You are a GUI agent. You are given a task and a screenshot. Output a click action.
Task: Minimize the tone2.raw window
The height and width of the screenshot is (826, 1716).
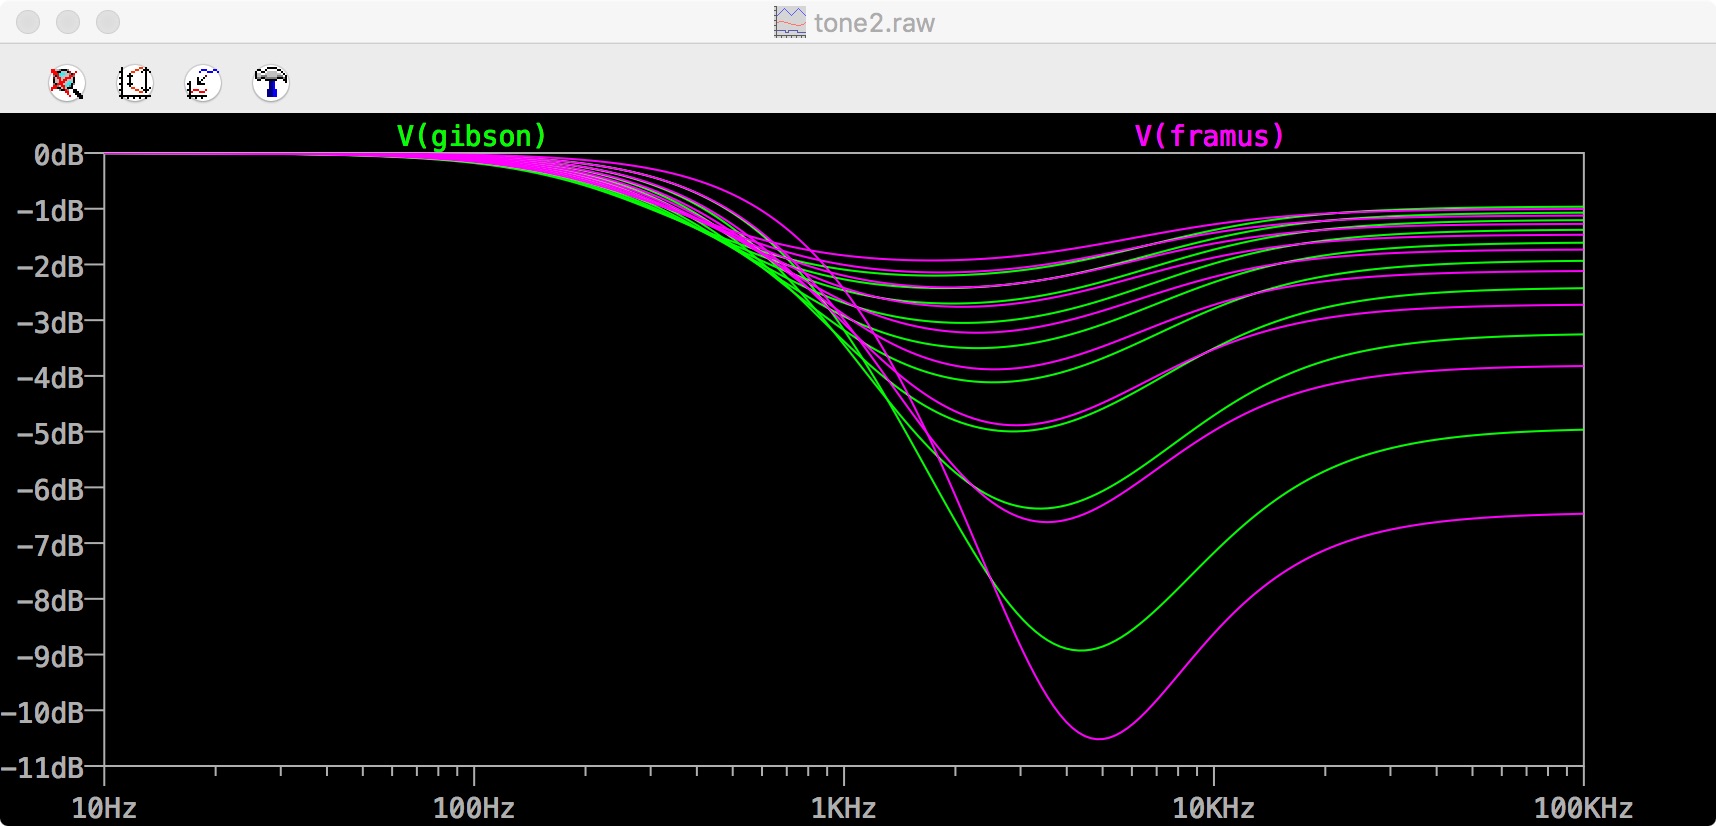pyautogui.click(x=68, y=22)
